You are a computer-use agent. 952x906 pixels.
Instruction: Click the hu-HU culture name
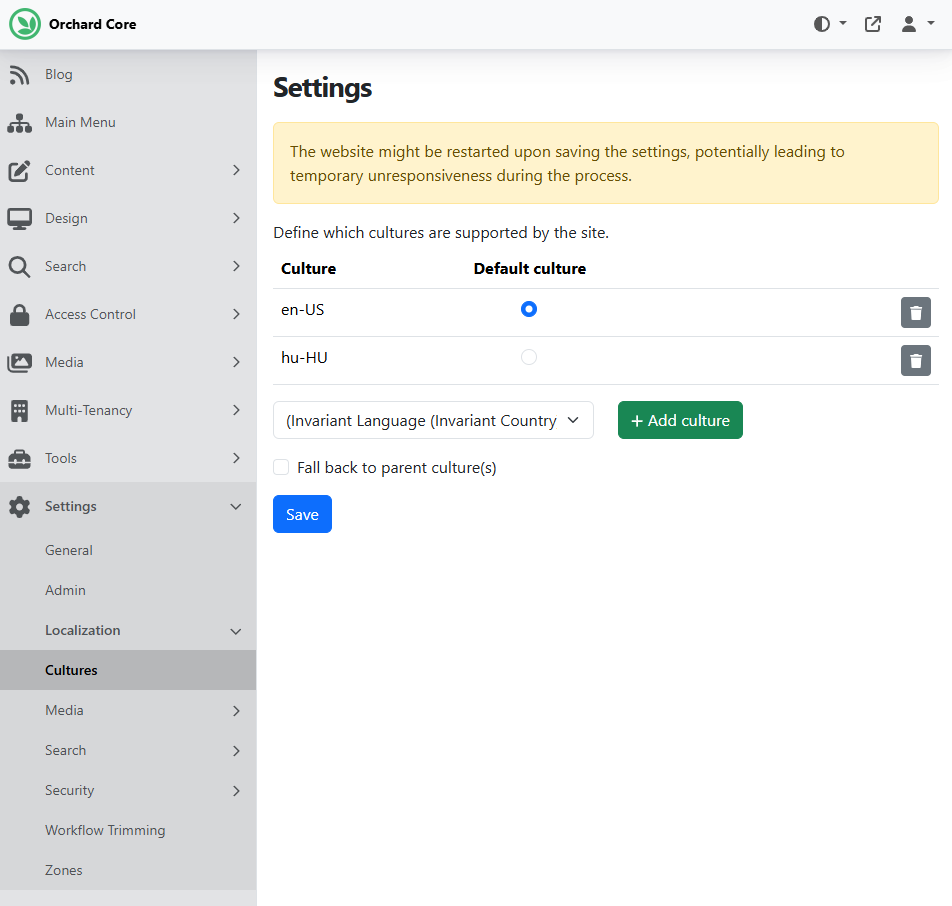pos(304,358)
